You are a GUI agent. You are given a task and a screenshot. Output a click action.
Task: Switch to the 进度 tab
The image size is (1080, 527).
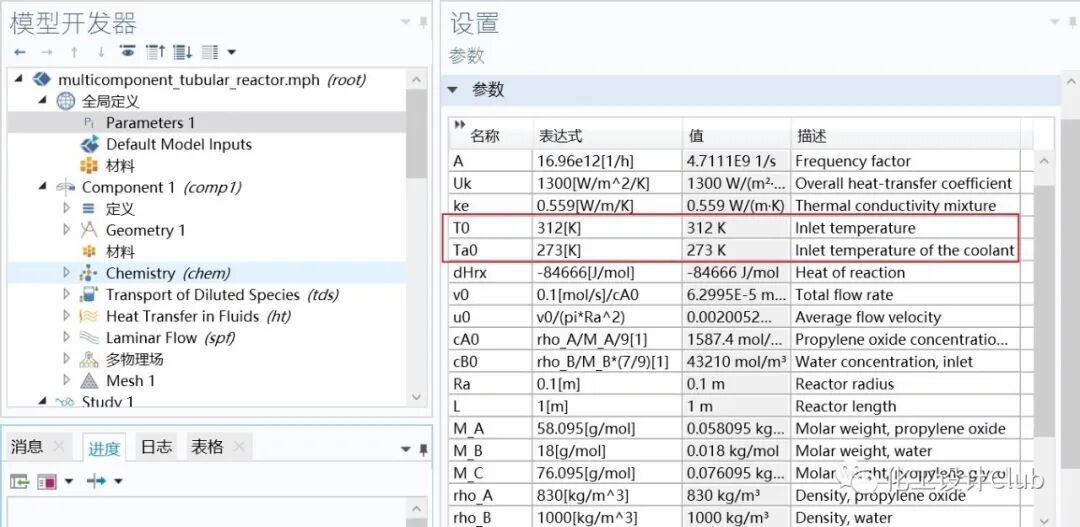click(x=104, y=448)
